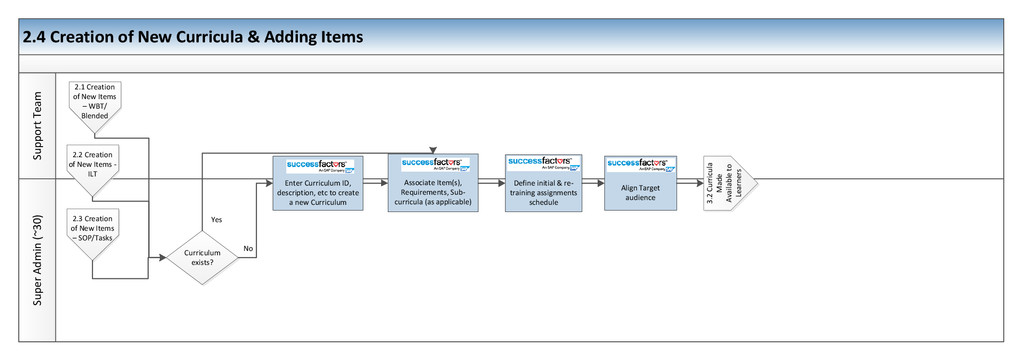Select the 2.2 Creation of New Items ILT connector

tap(93, 170)
